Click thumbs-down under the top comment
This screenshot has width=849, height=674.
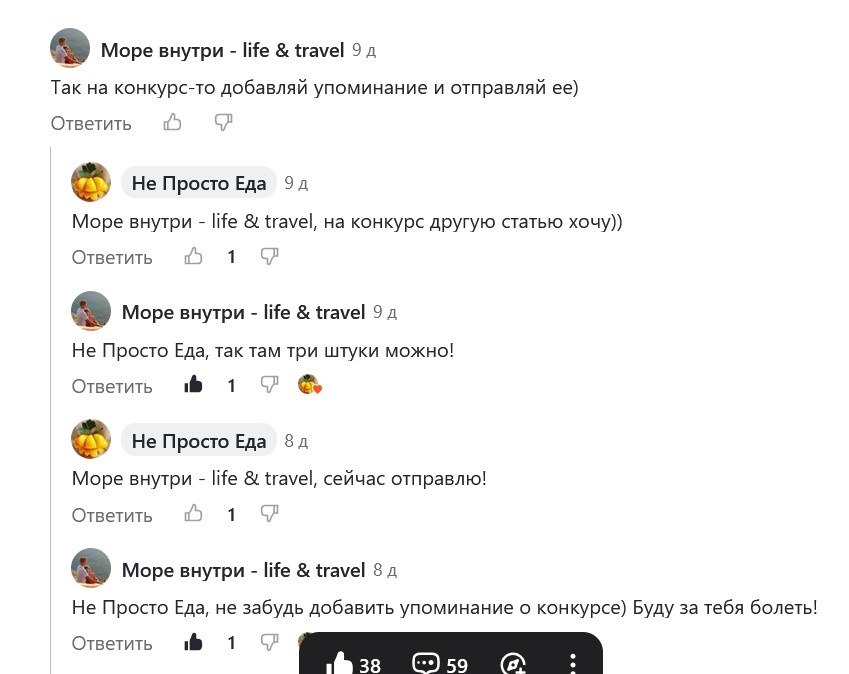coord(222,122)
